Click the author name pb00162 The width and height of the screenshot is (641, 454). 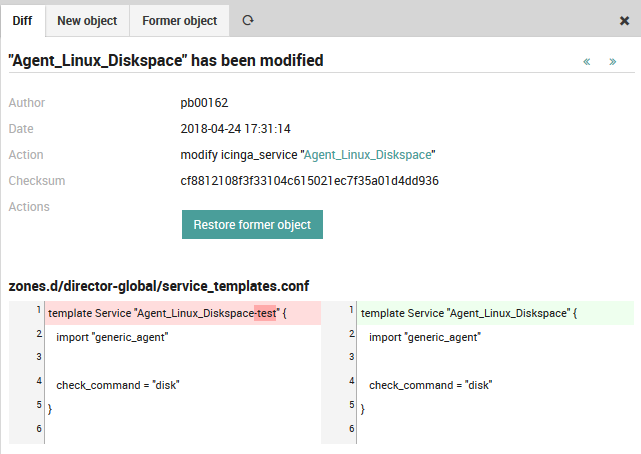pos(205,103)
